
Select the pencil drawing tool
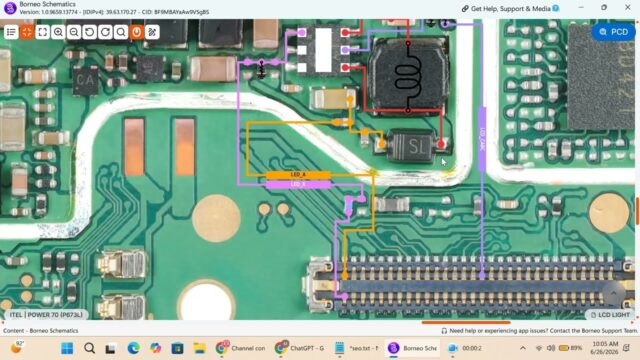coord(152,32)
